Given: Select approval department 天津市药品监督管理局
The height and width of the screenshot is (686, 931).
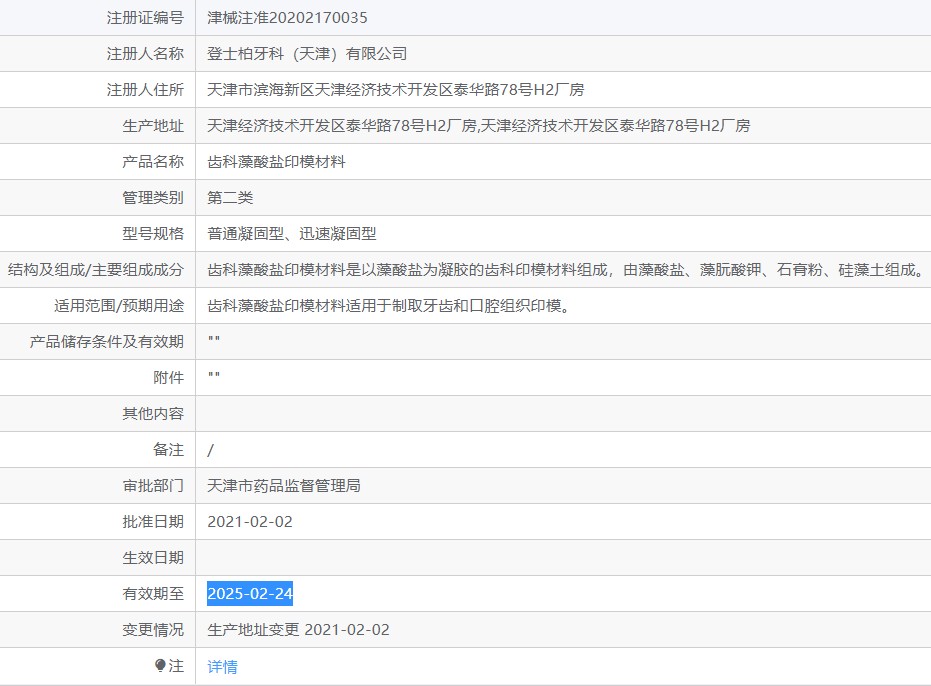Looking at the screenshot, I should 284,486.
